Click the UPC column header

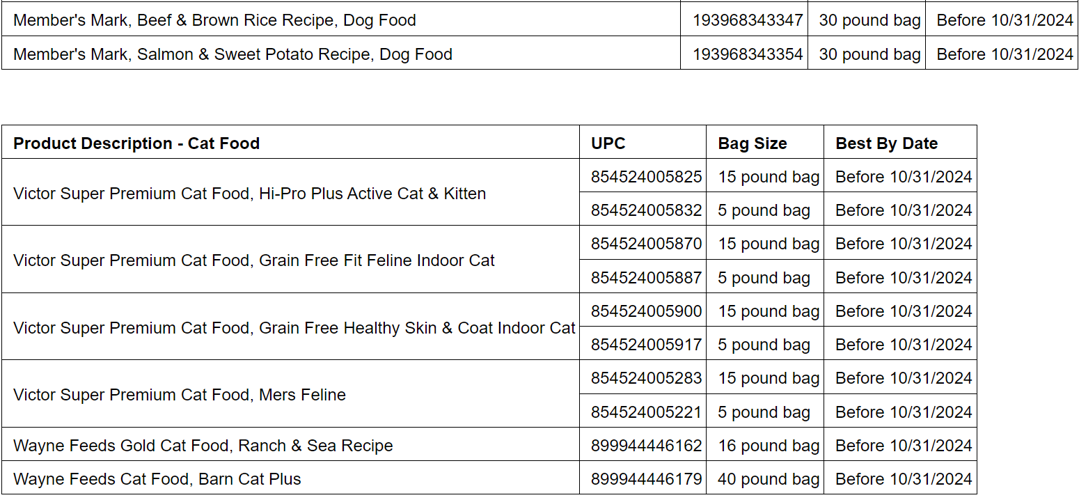pos(608,143)
